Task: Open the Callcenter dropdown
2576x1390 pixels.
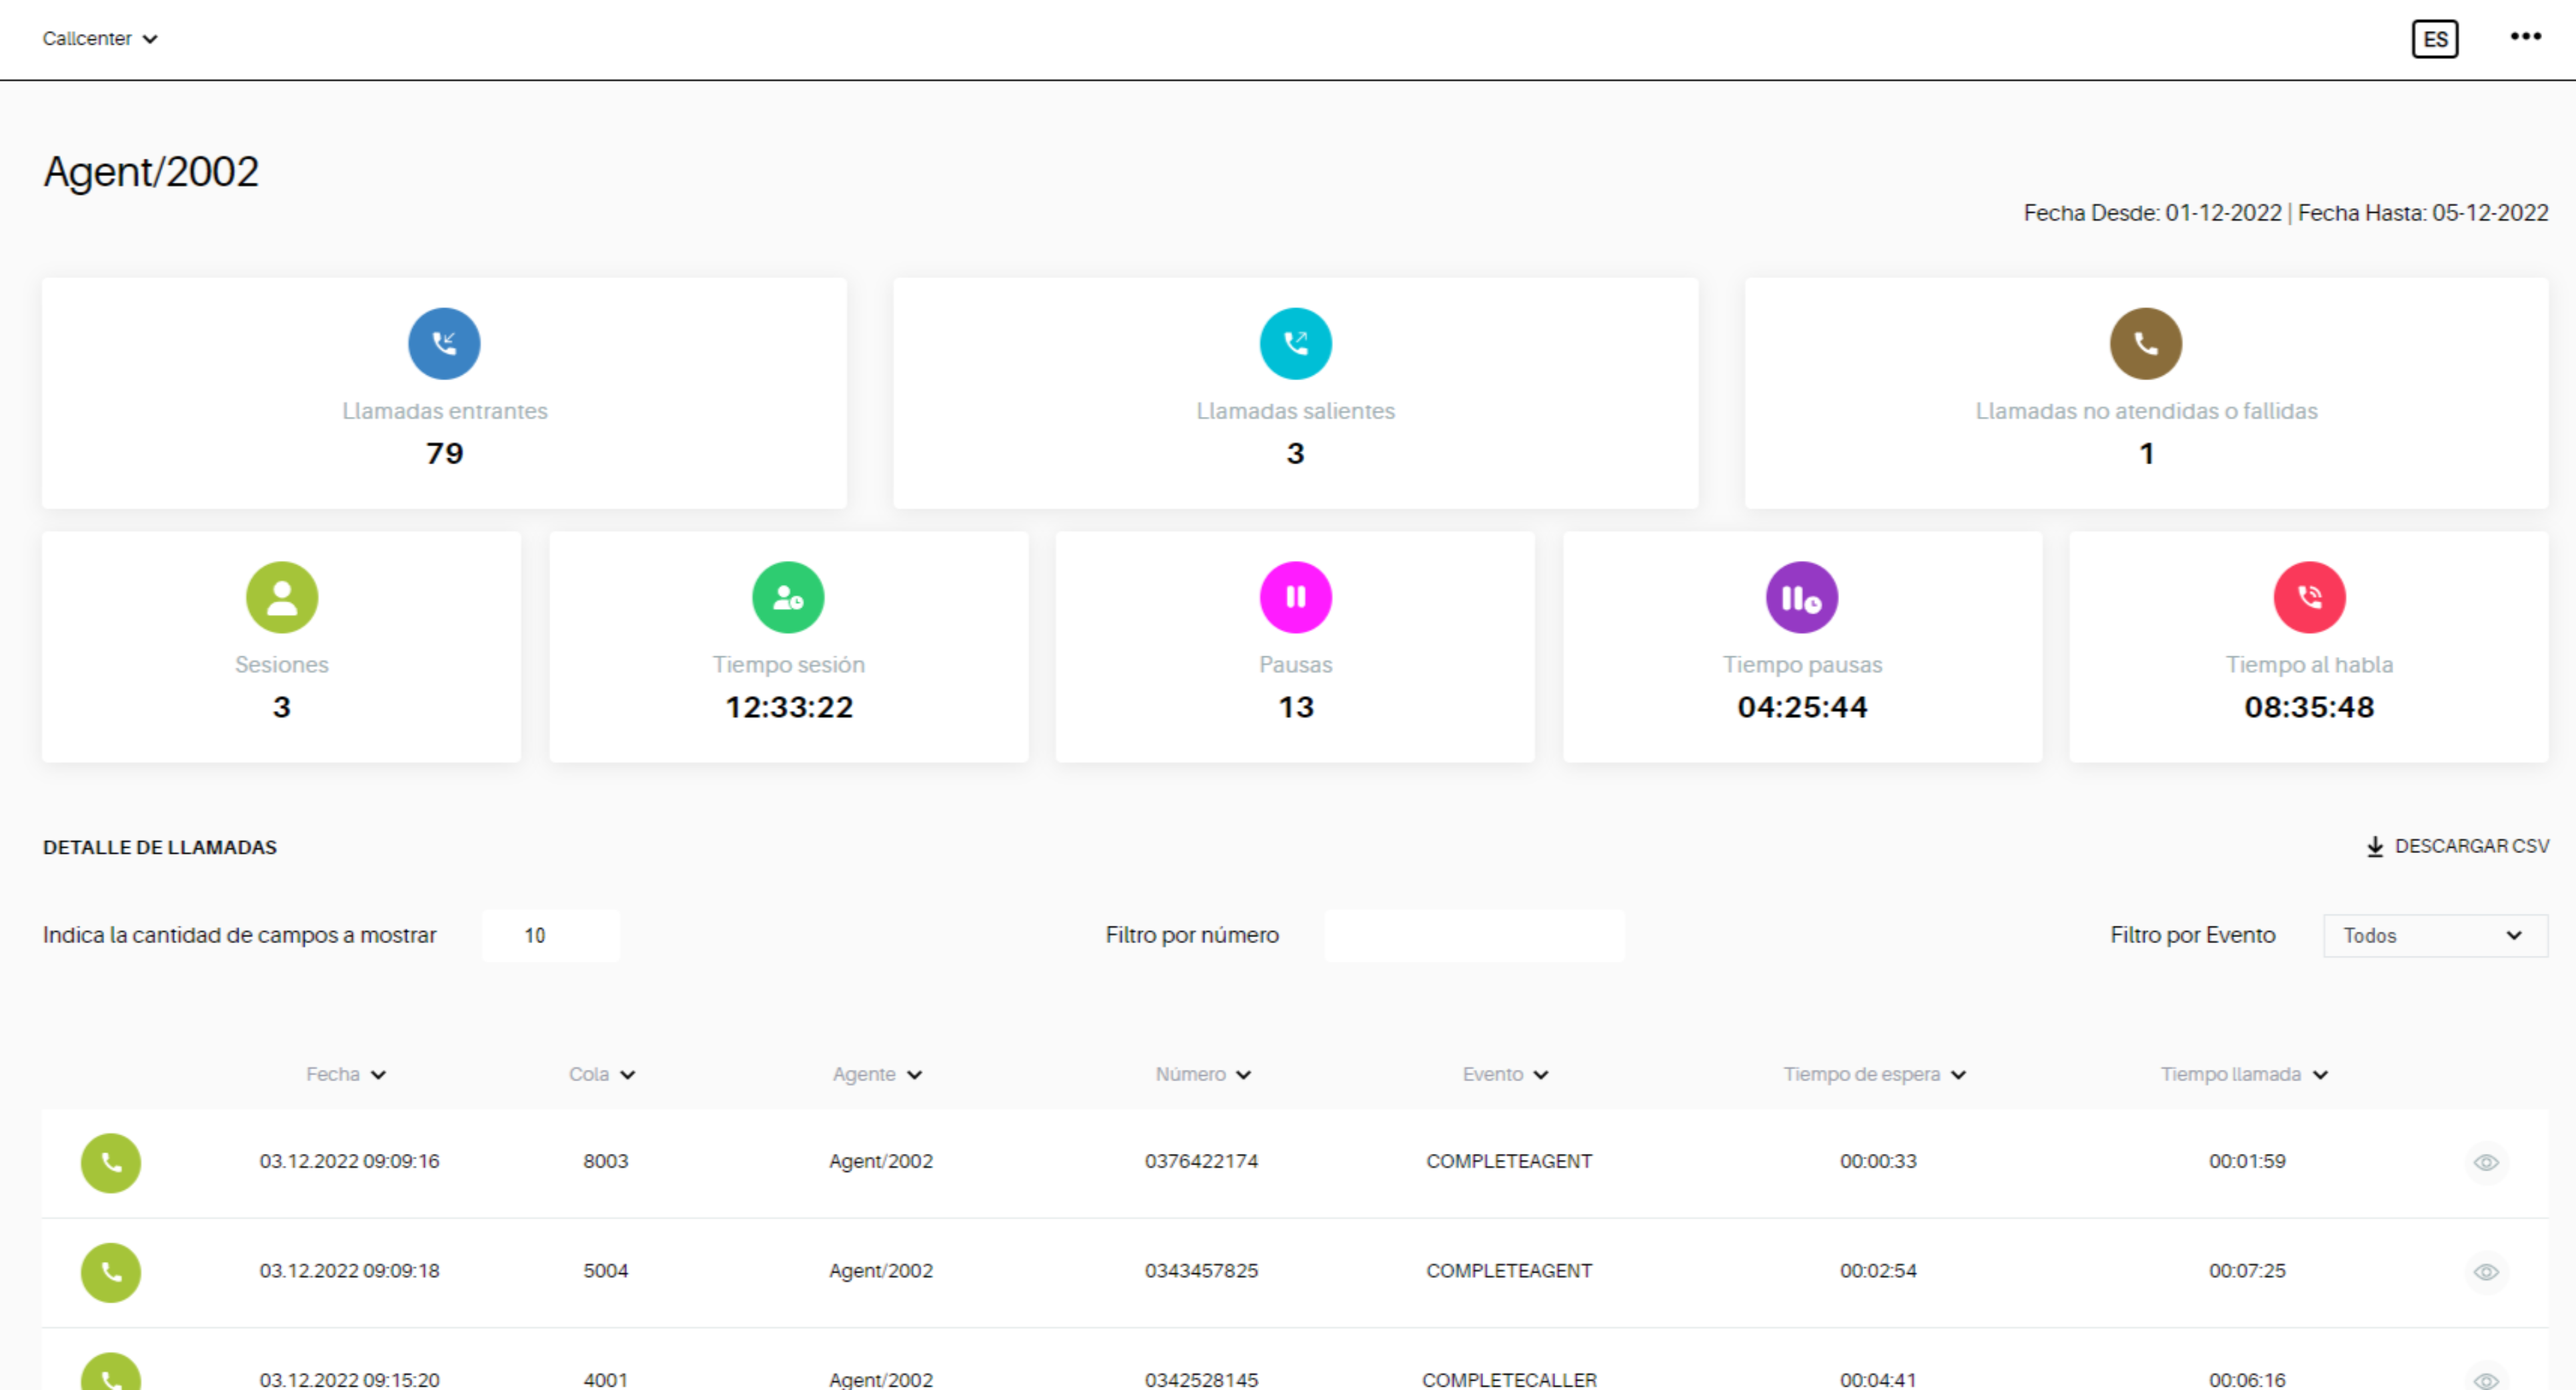Action: (100, 38)
